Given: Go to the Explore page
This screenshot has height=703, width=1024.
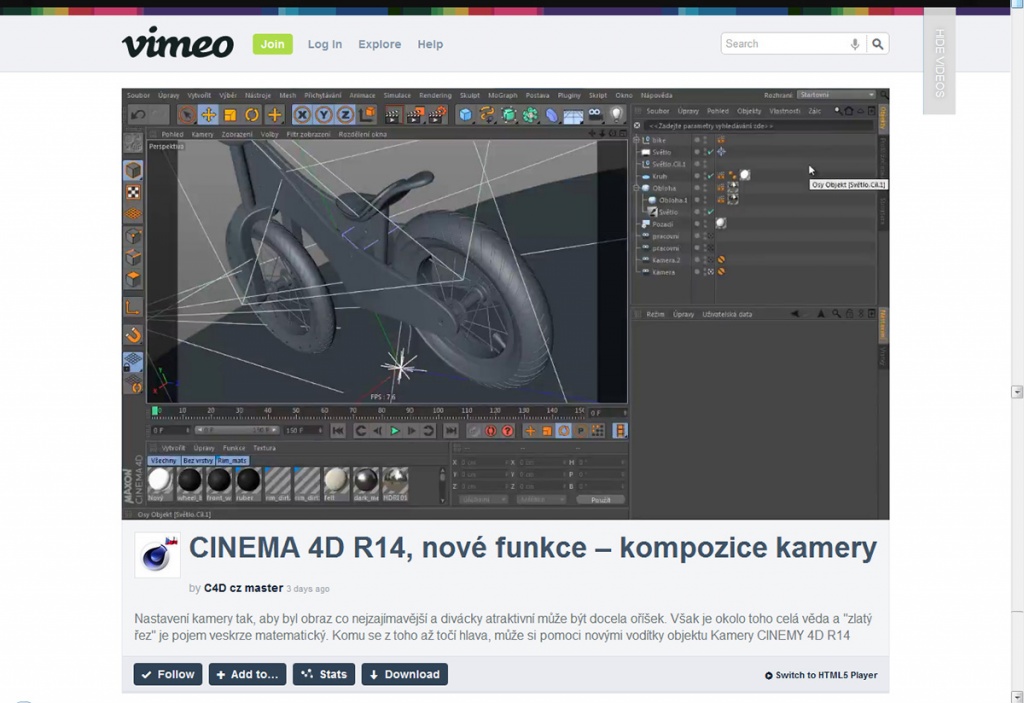Looking at the screenshot, I should click(x=379, y=44).
